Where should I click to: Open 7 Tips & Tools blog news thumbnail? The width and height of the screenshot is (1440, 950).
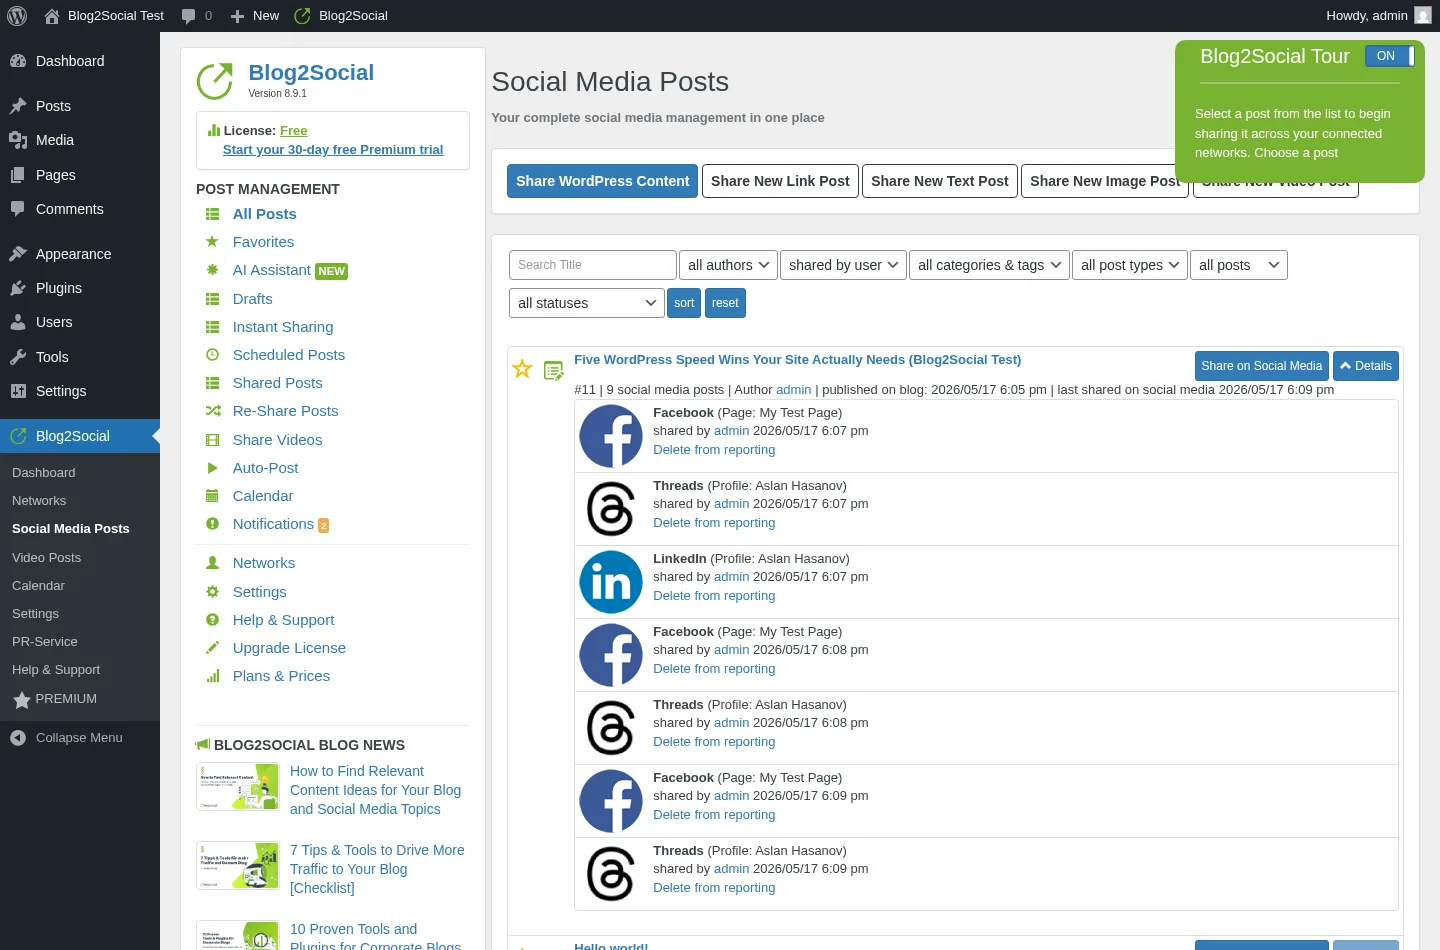tap(238, 866)
